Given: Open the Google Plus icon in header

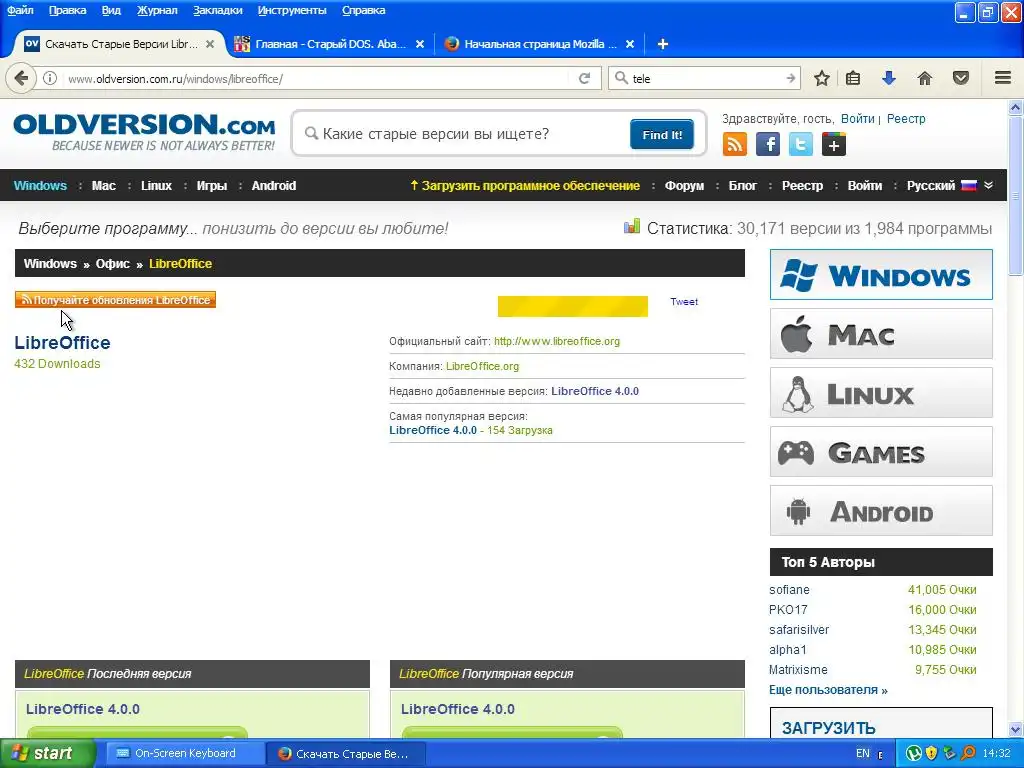Looking at the screenshot, I should click(833, 144).
